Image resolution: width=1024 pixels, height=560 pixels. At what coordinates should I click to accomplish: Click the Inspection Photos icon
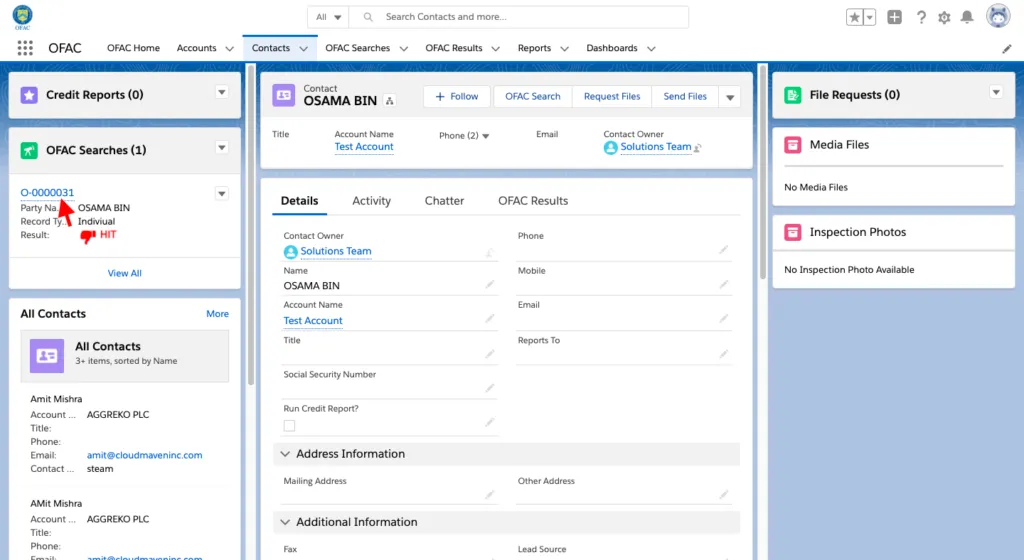point(793,232)
